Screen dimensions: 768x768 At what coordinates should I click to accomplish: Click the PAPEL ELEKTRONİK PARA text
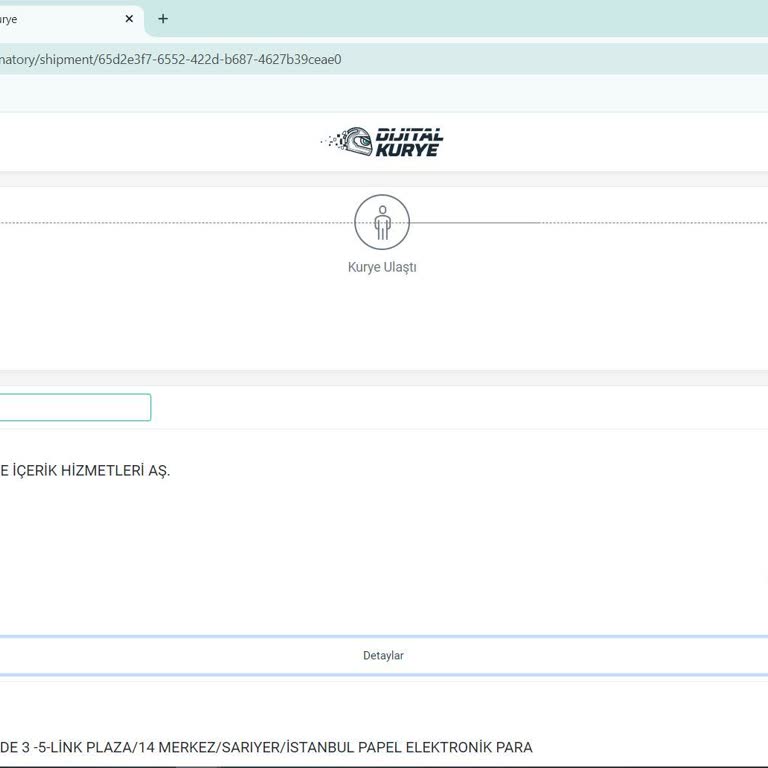click(445, 747)
